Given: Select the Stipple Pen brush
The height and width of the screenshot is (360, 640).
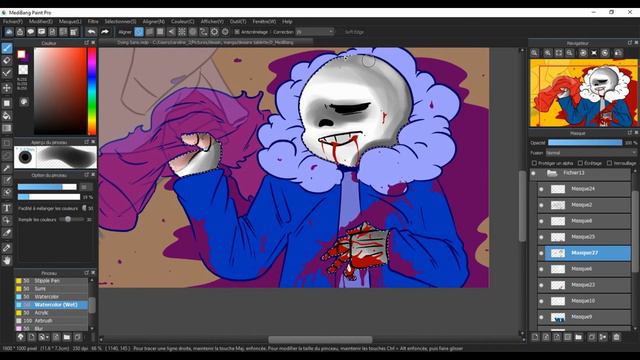Looking at the screenshot, I should (51, 281).
